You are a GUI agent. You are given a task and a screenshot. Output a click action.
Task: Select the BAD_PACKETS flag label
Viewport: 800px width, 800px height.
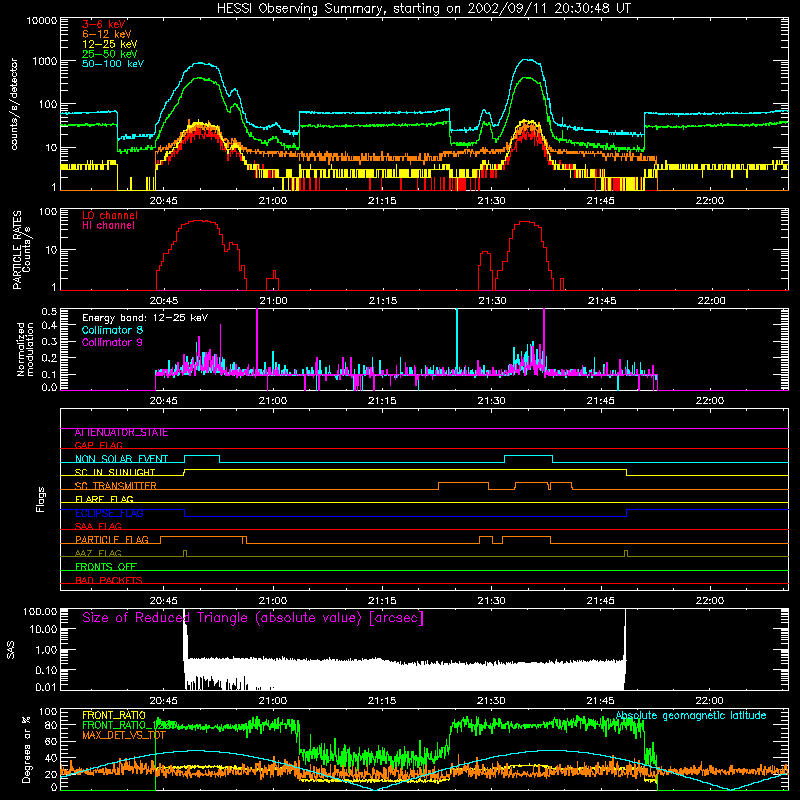(109, 580)
